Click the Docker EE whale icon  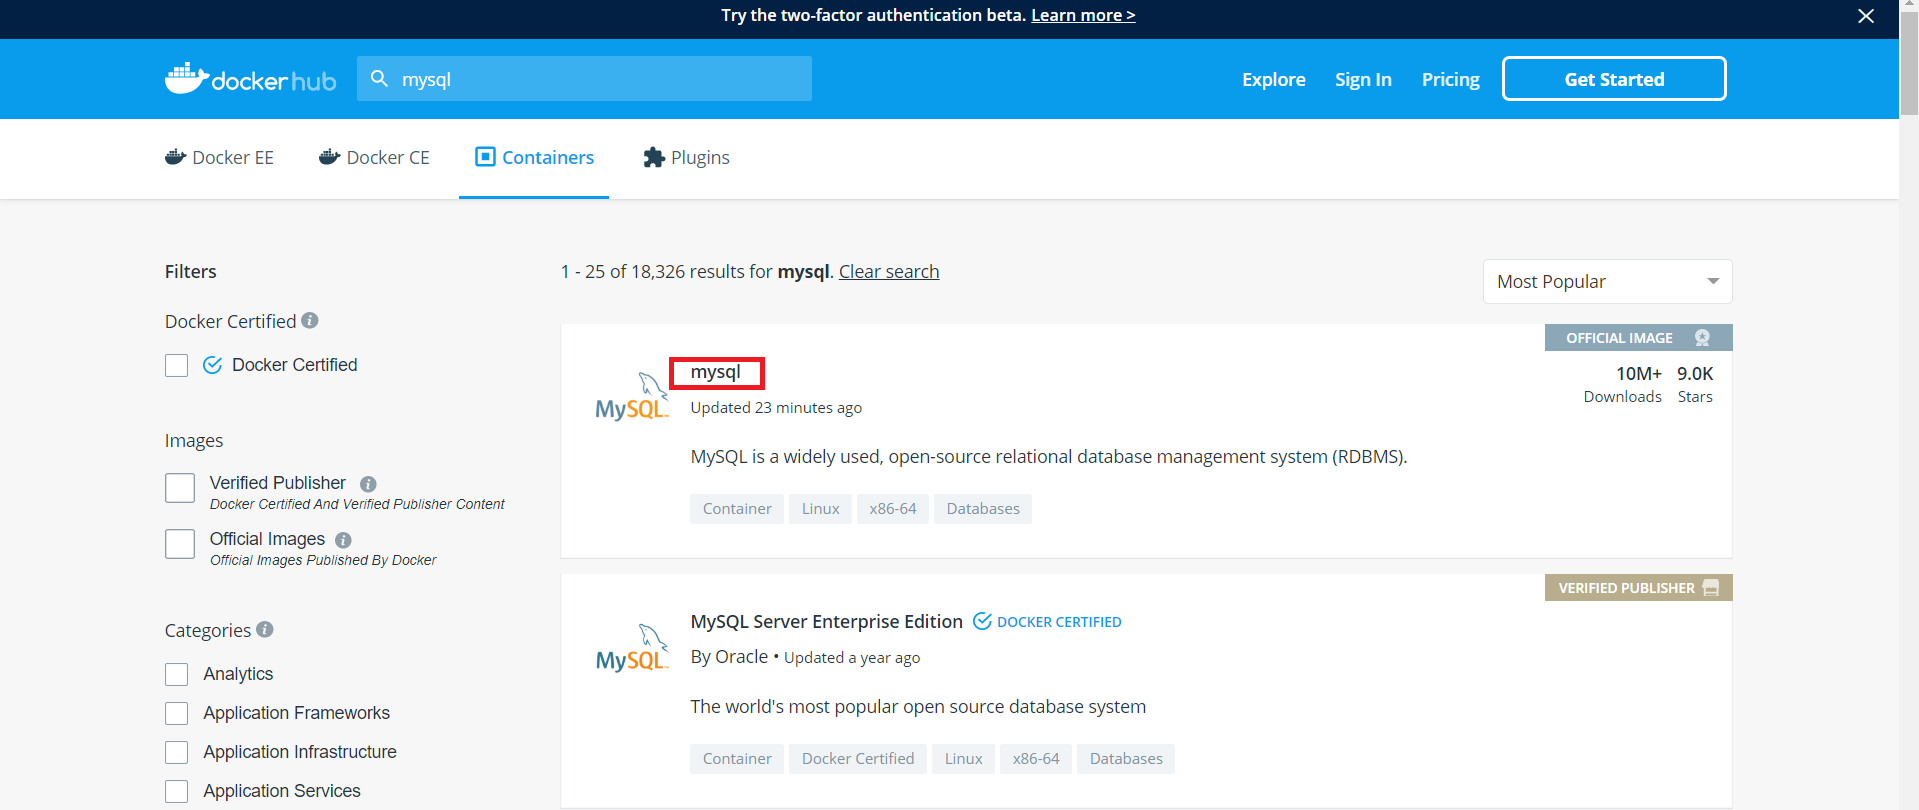click(176, 157)
